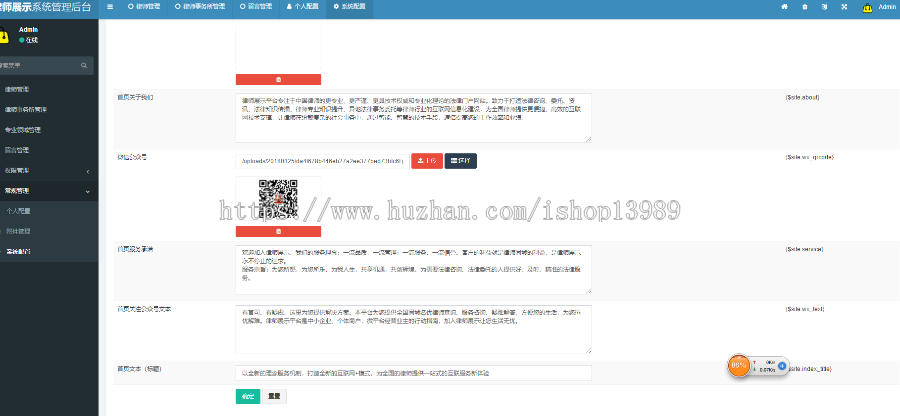Collapse the 常规管理 sidebar menu
The height and width of the screenshot is (416, 900).
47,191
